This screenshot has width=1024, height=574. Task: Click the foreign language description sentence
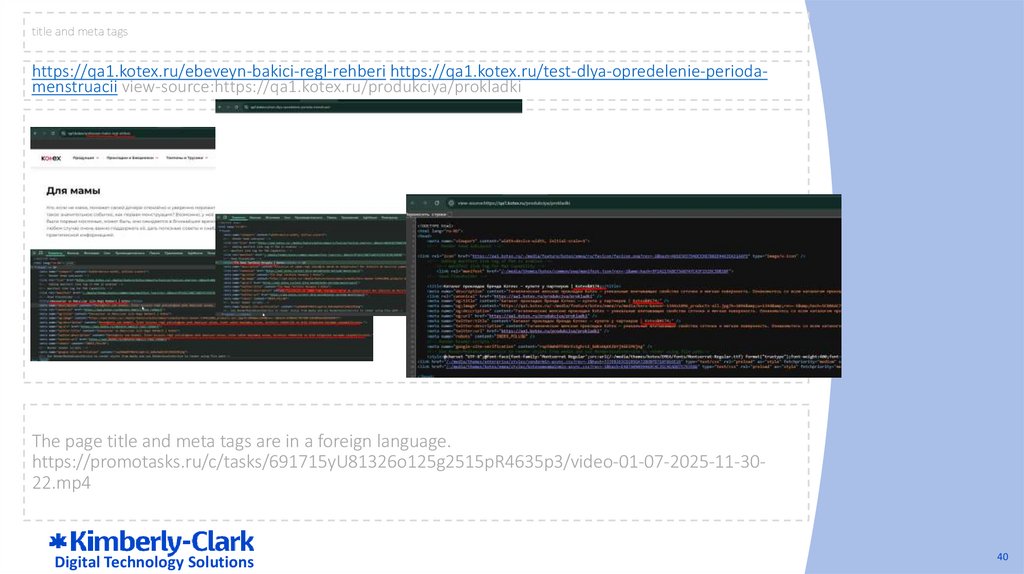[x=241, y=441]
